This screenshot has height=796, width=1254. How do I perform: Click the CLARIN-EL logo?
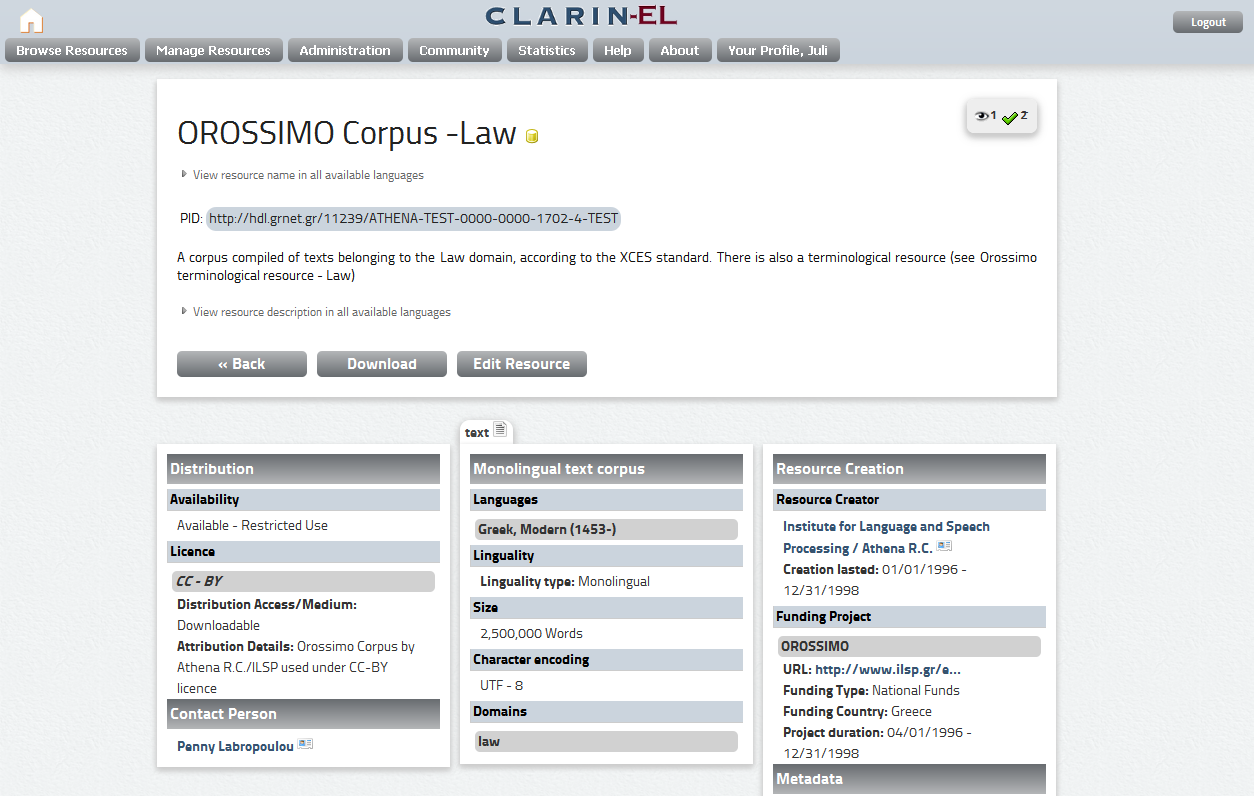pos(581,16)
